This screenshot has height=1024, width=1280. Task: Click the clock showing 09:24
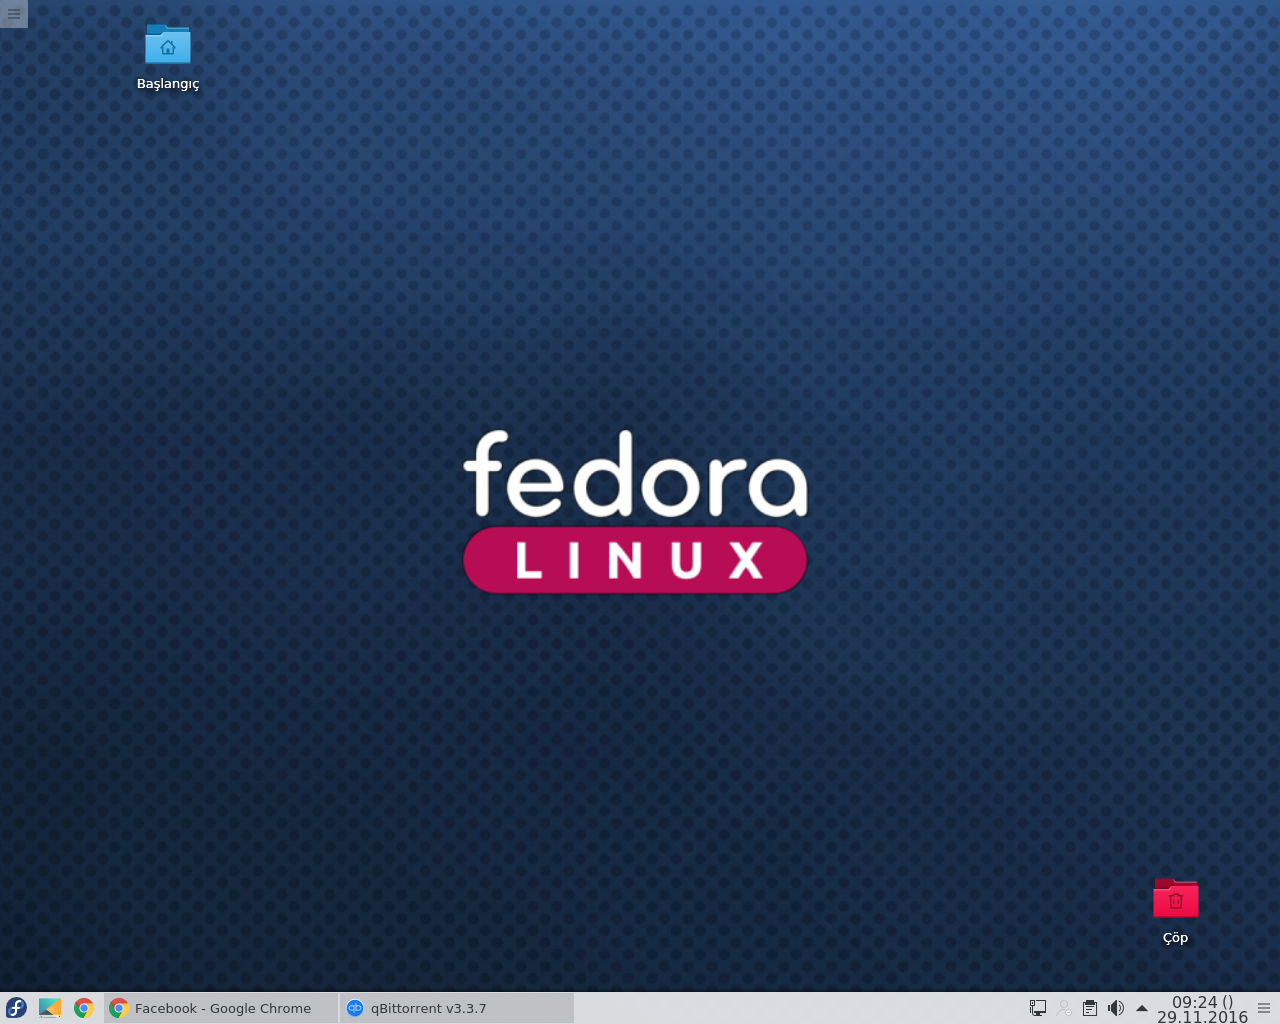click(x=1202, y=1009)
